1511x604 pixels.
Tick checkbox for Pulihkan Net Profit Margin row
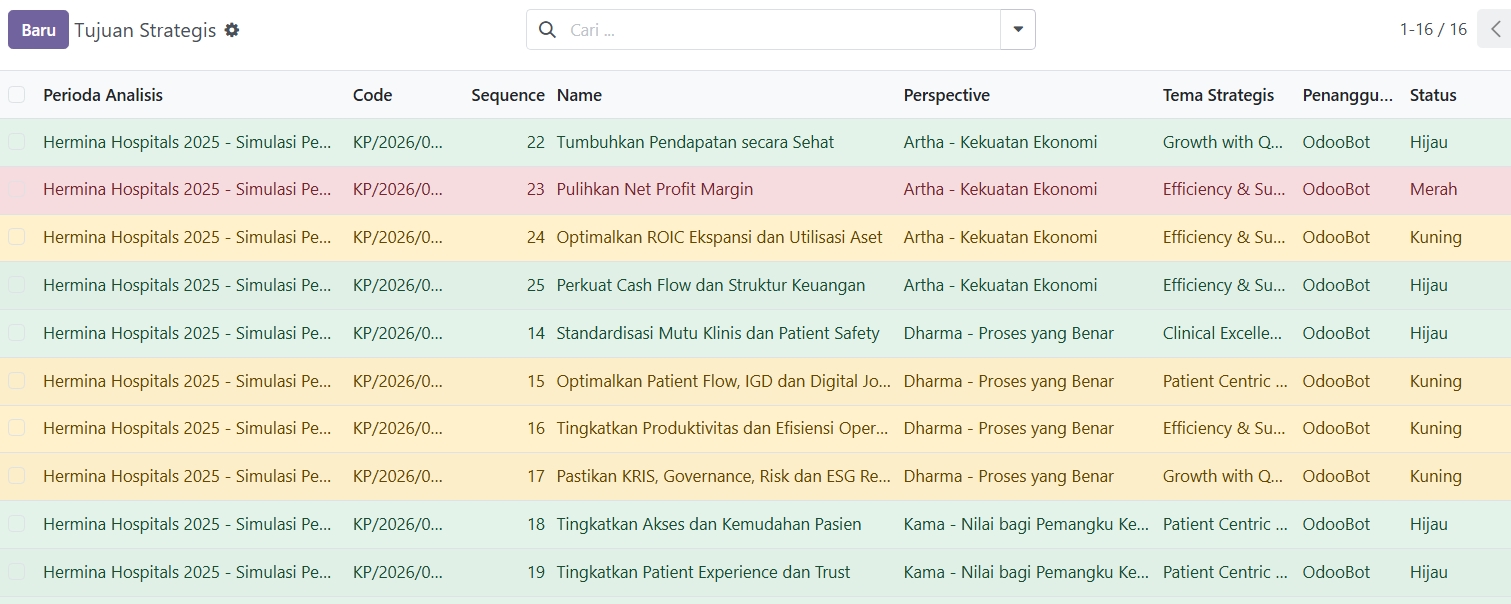pos(17,189)
